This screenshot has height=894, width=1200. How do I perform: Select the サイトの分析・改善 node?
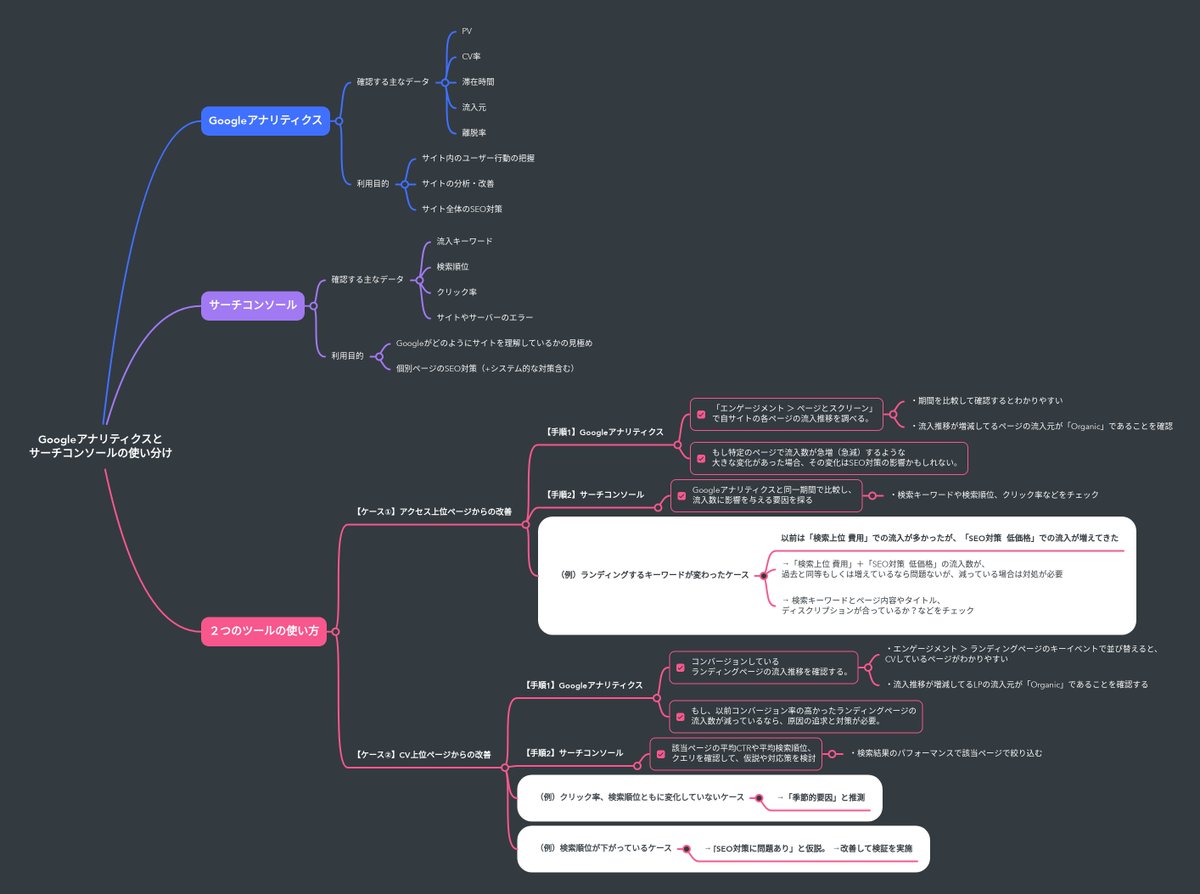click(x=457, y=184)
